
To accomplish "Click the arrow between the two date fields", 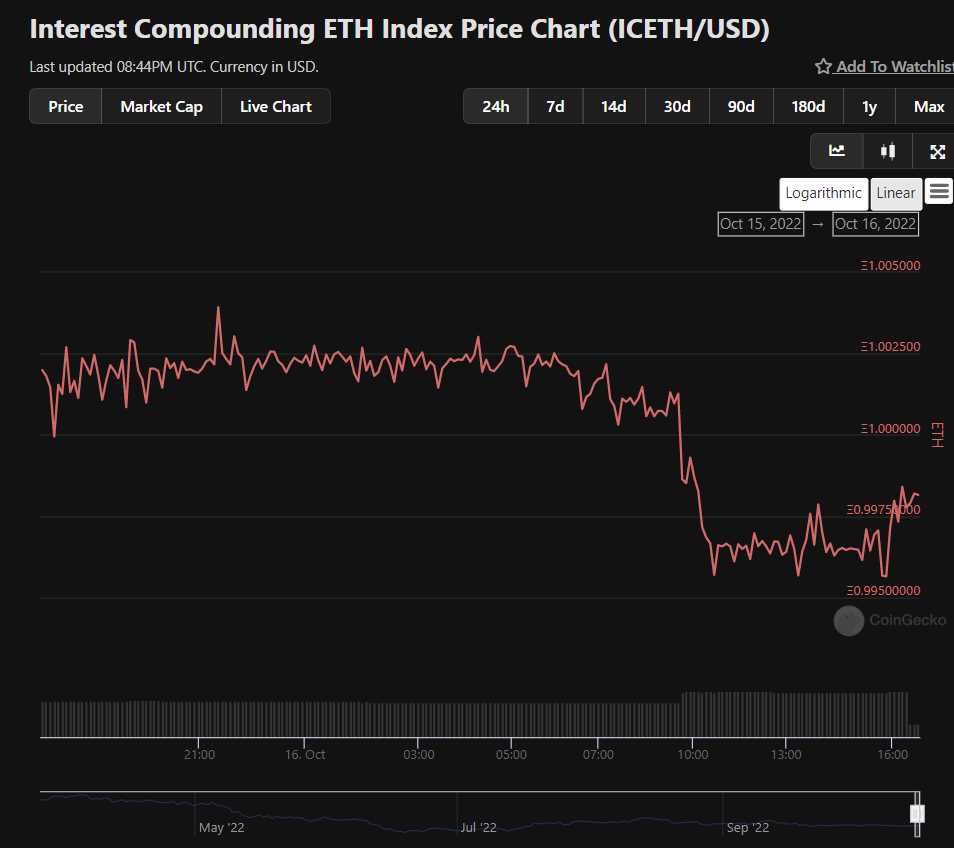I will pos(817,224).
